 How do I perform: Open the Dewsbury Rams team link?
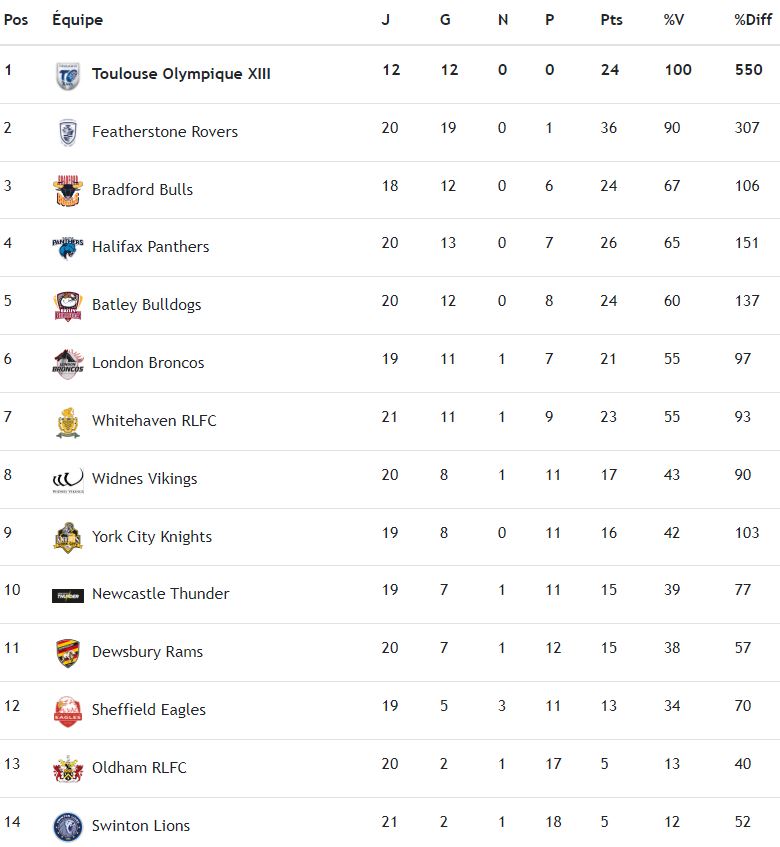click(147, 652)
